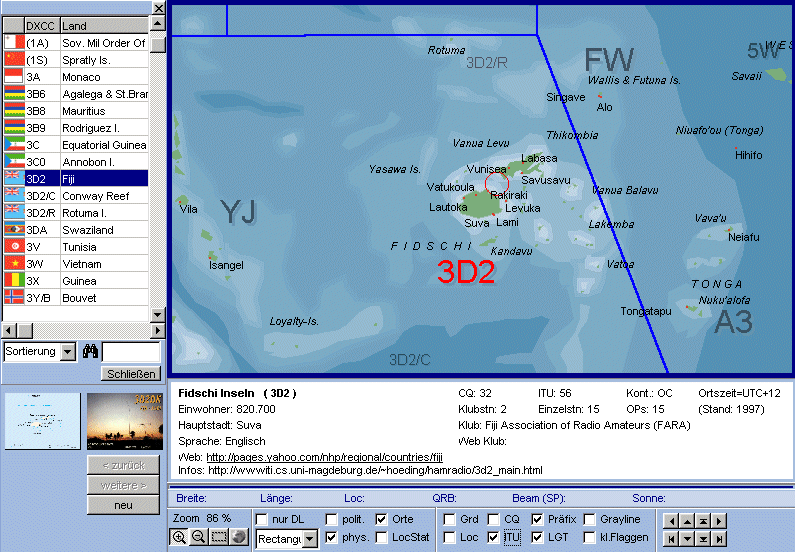Viewport: 795px width, 552px height.
Task: Click the zoom in magnifier icon
Action: pyautogui.click(x=179, y=537)
